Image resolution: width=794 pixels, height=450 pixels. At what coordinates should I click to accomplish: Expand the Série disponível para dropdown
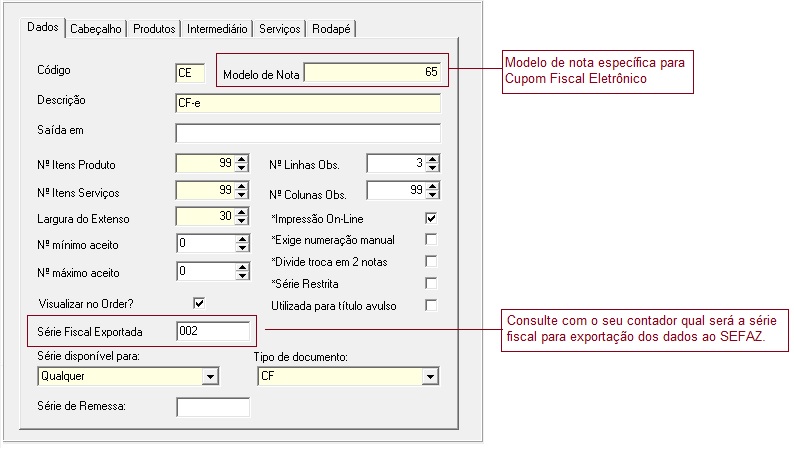tap(210, 376)
